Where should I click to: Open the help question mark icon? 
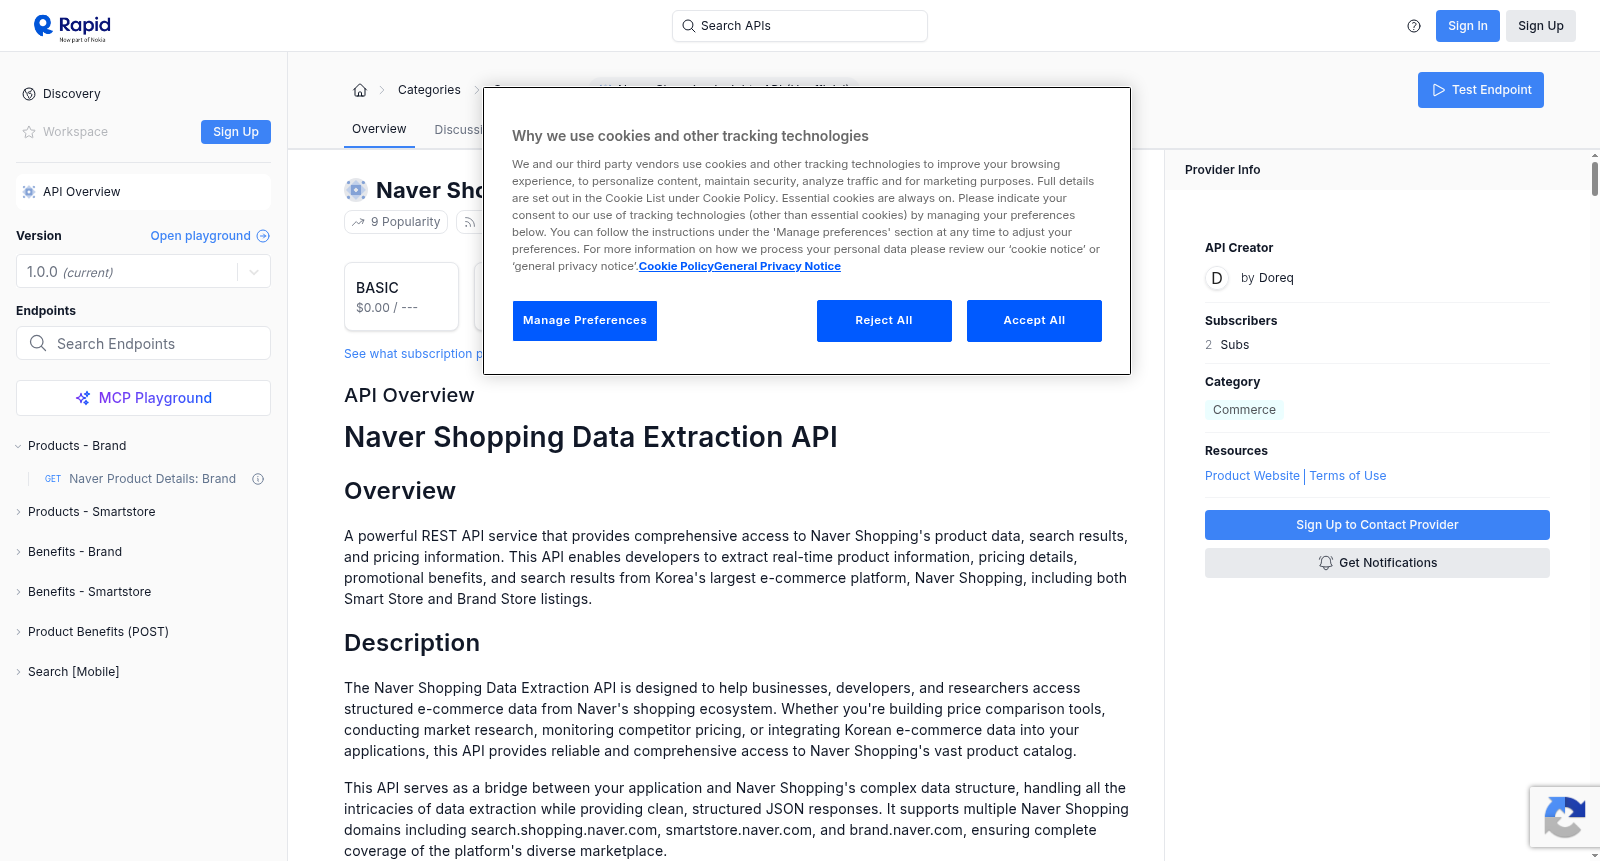coord(1414,26)
